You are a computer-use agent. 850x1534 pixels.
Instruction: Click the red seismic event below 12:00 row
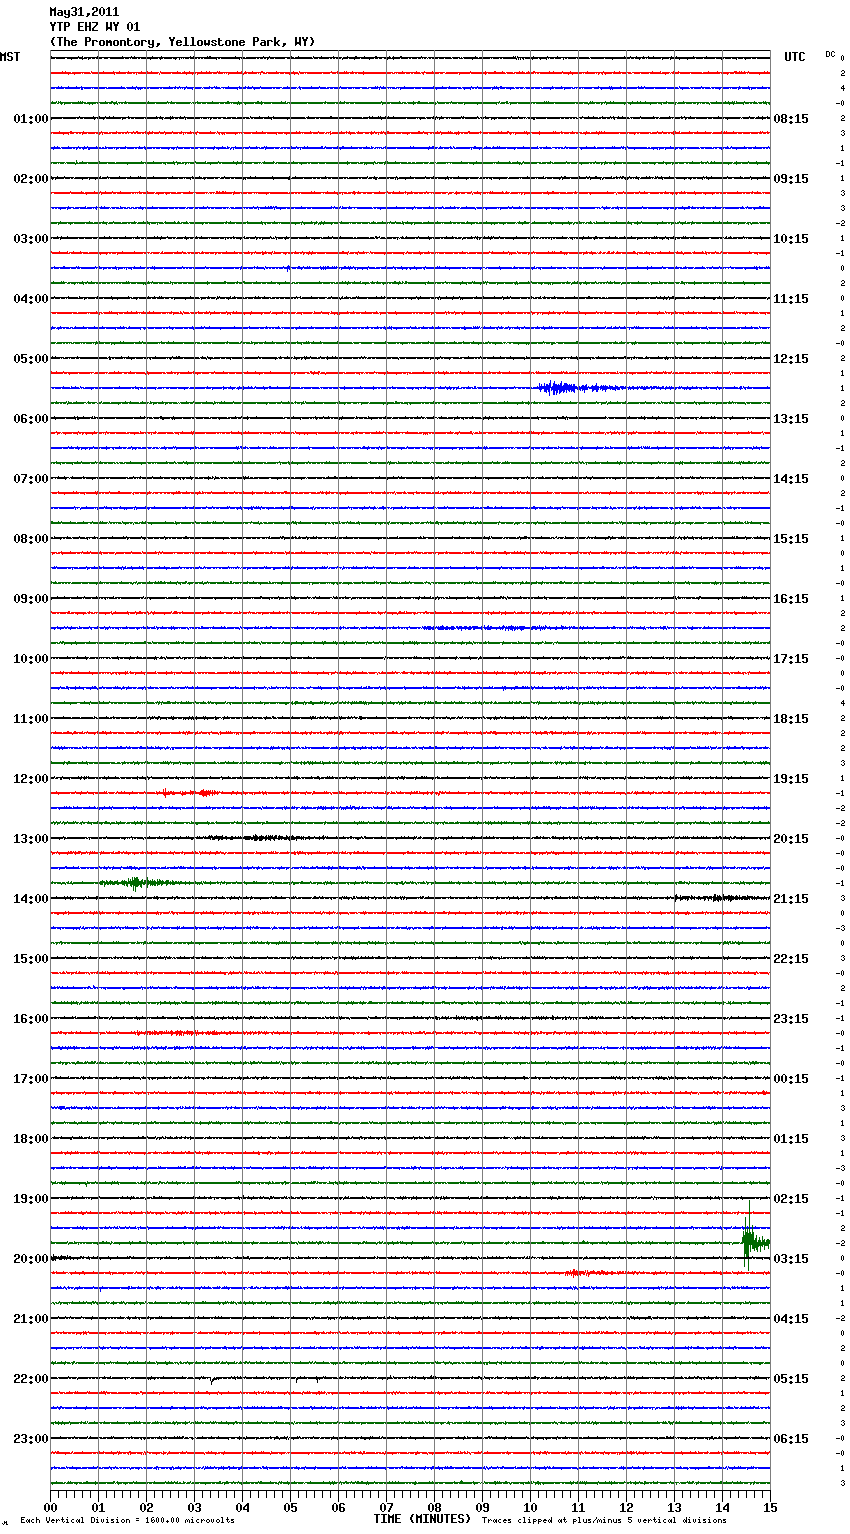(190, 793)
